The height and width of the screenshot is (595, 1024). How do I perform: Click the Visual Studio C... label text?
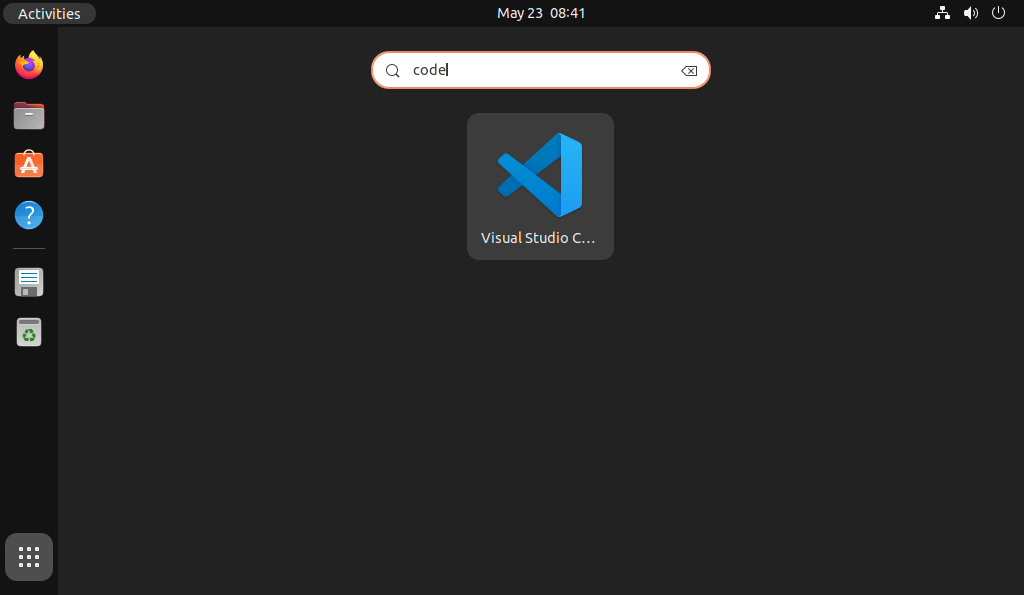click(x=537, y=238)
